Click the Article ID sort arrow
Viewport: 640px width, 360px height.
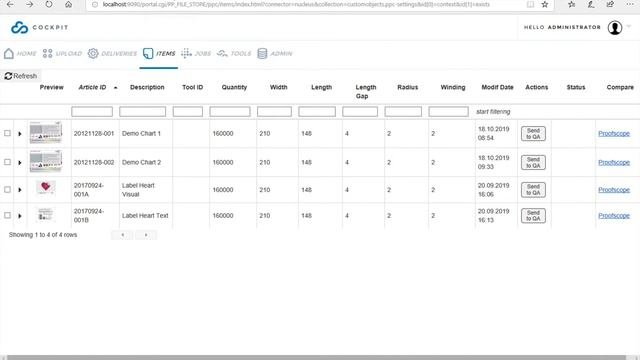coord(116,88)
